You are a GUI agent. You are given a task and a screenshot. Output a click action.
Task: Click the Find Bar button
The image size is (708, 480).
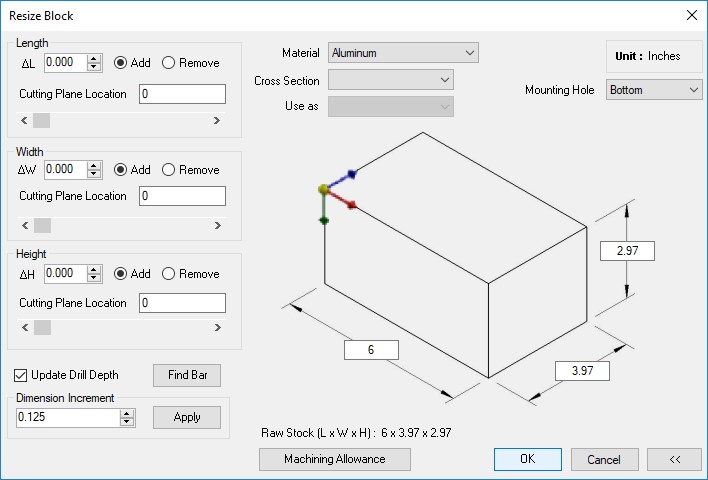(187, 375)
